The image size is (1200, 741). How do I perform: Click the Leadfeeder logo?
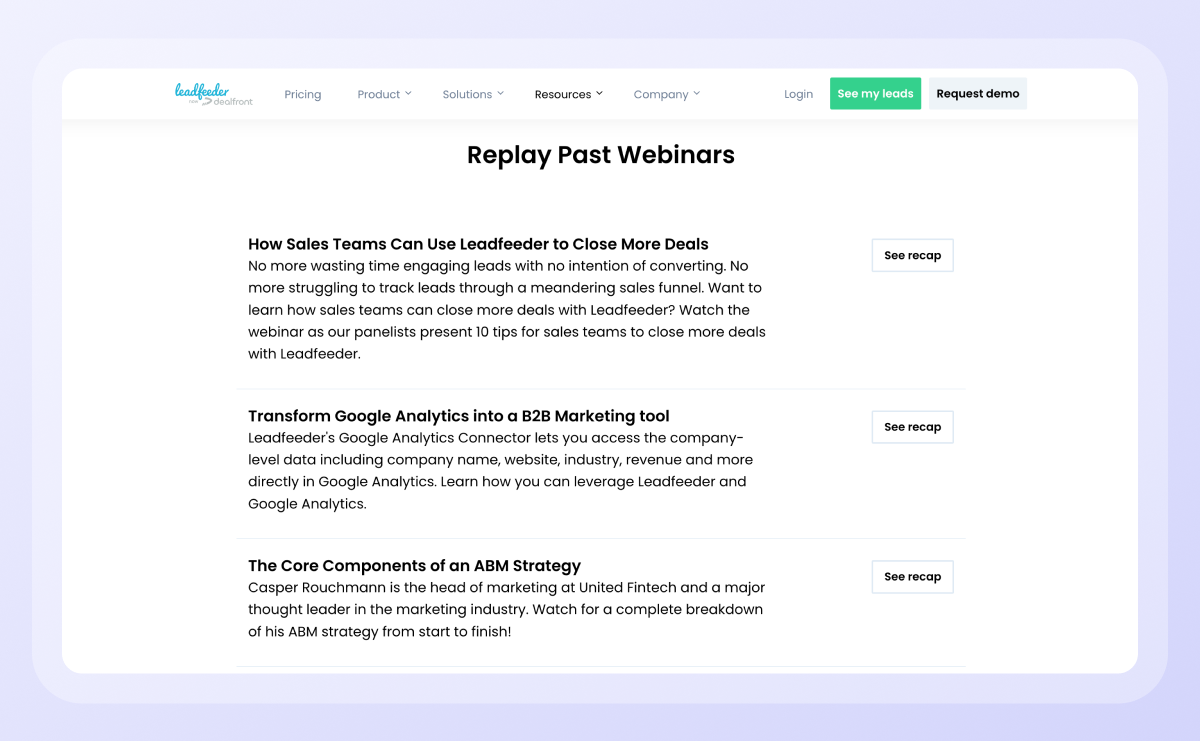click(214, 94)
